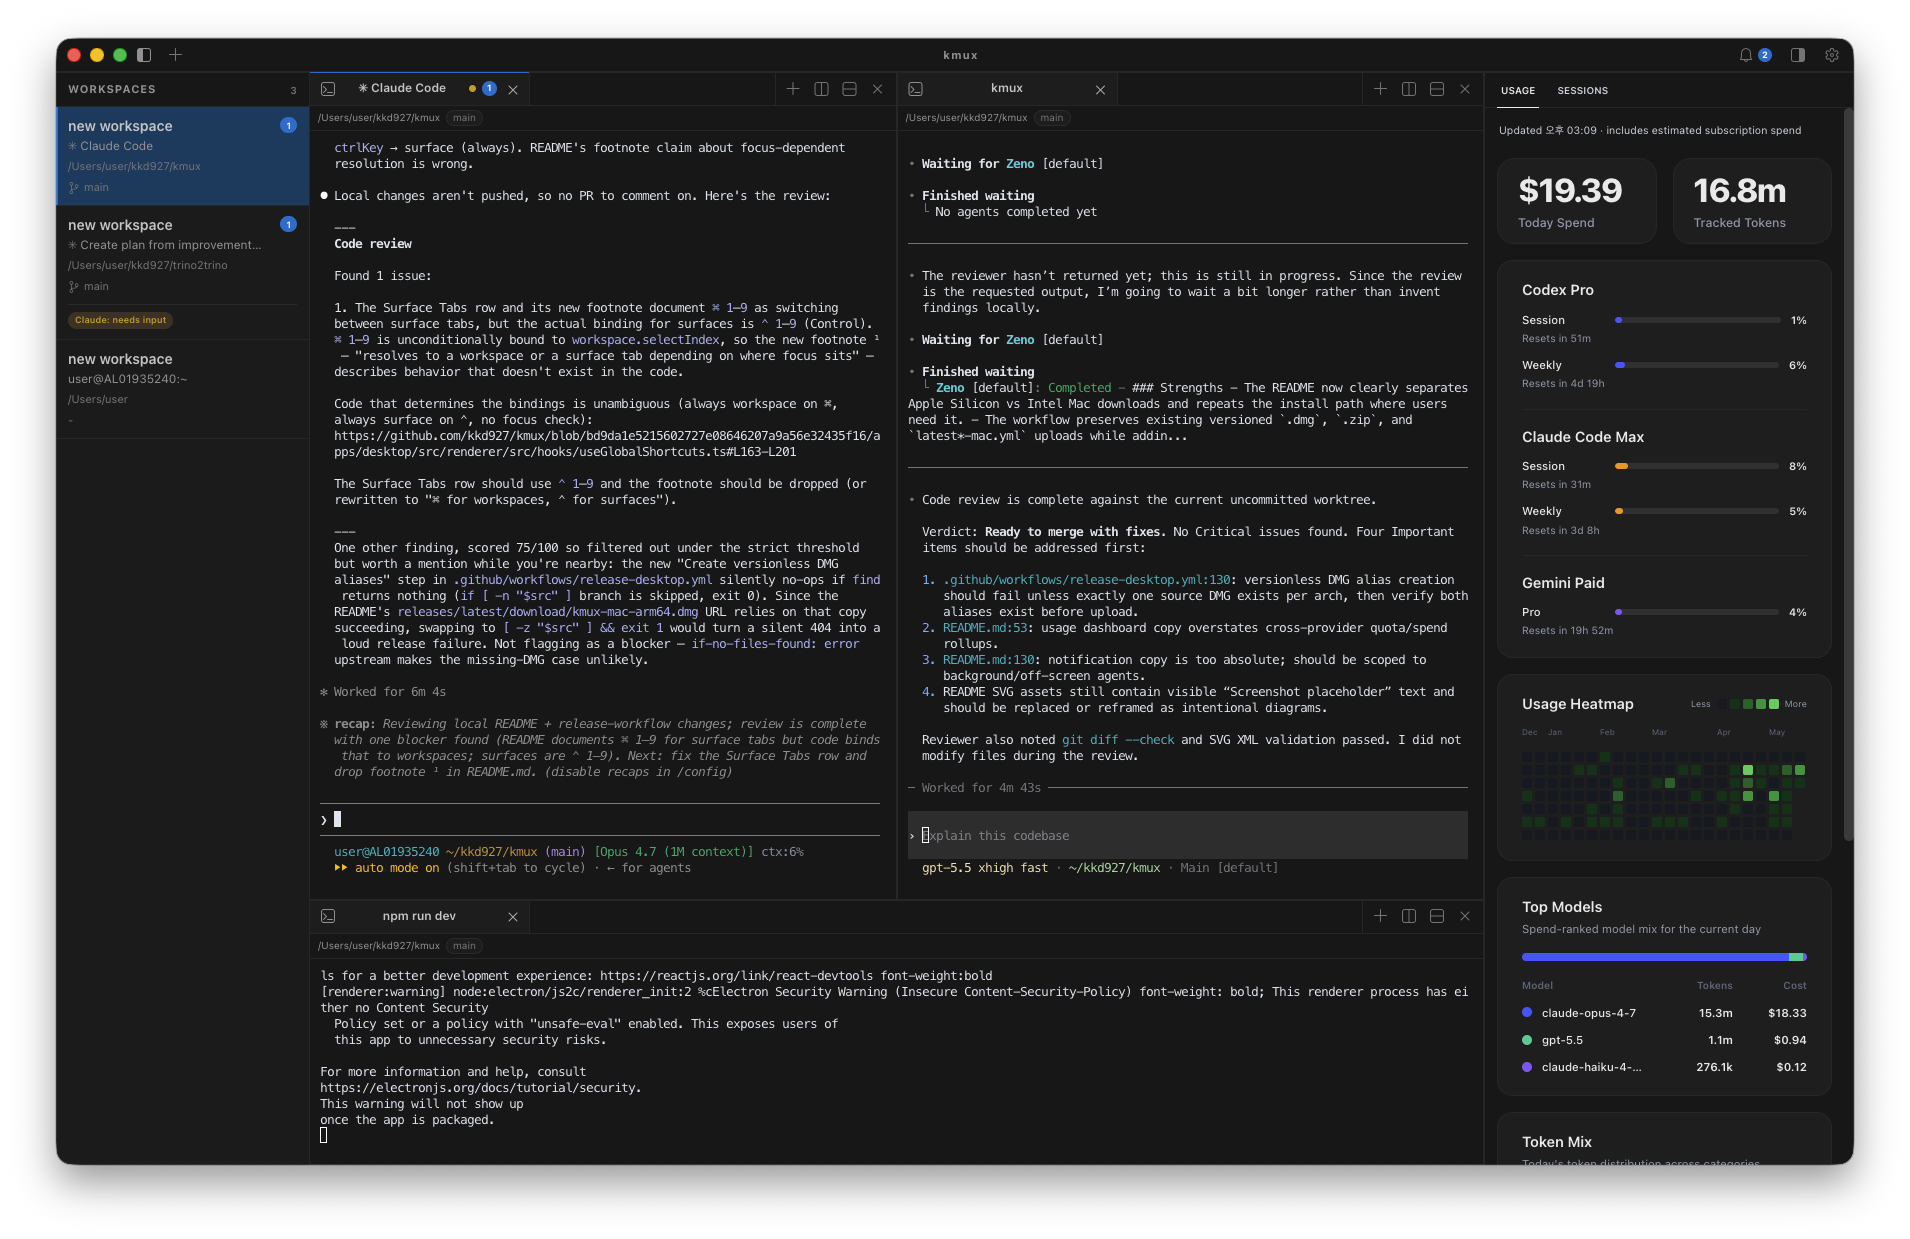This screenshot has height=1239, width=1910.
Task: Open README.md:130 link in review
Action: tap(988, 660)
